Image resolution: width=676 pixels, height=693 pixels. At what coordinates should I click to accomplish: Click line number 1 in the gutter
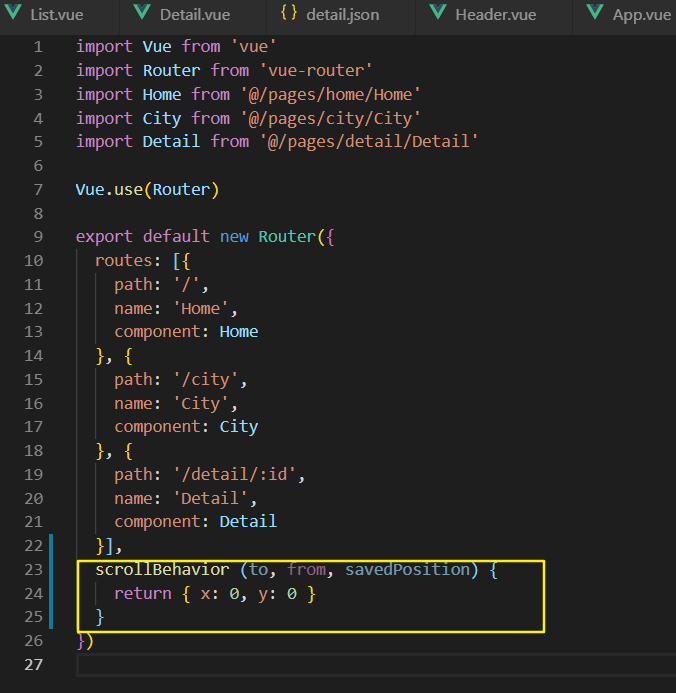tap(38, 47)
